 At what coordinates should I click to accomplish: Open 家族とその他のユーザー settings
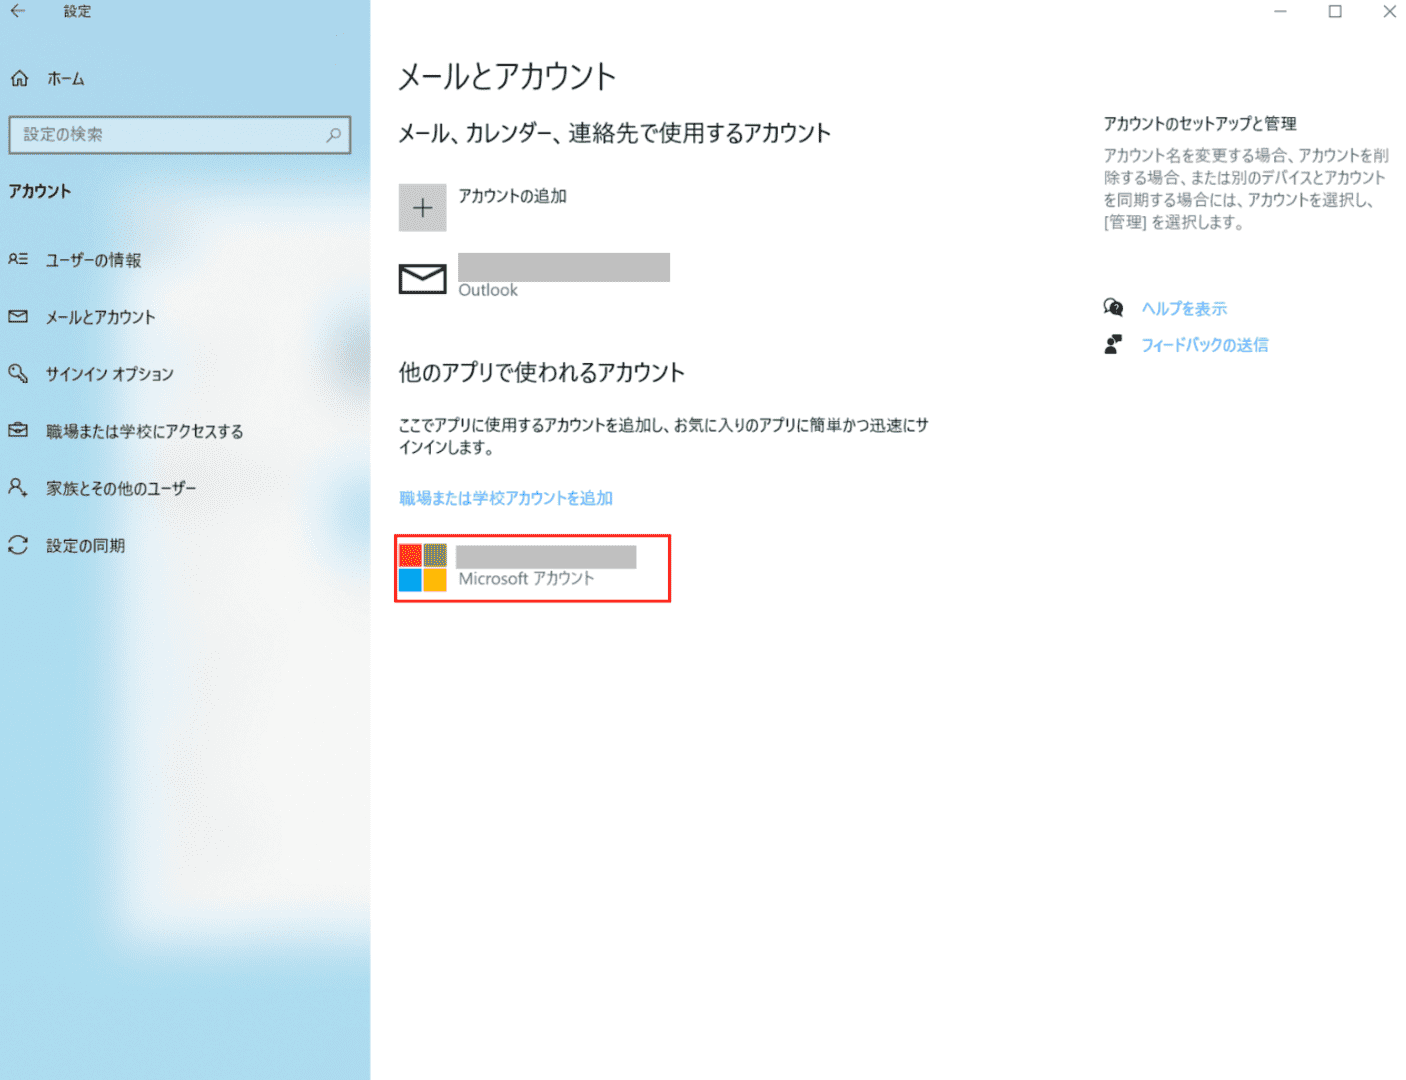pos(121,488)
